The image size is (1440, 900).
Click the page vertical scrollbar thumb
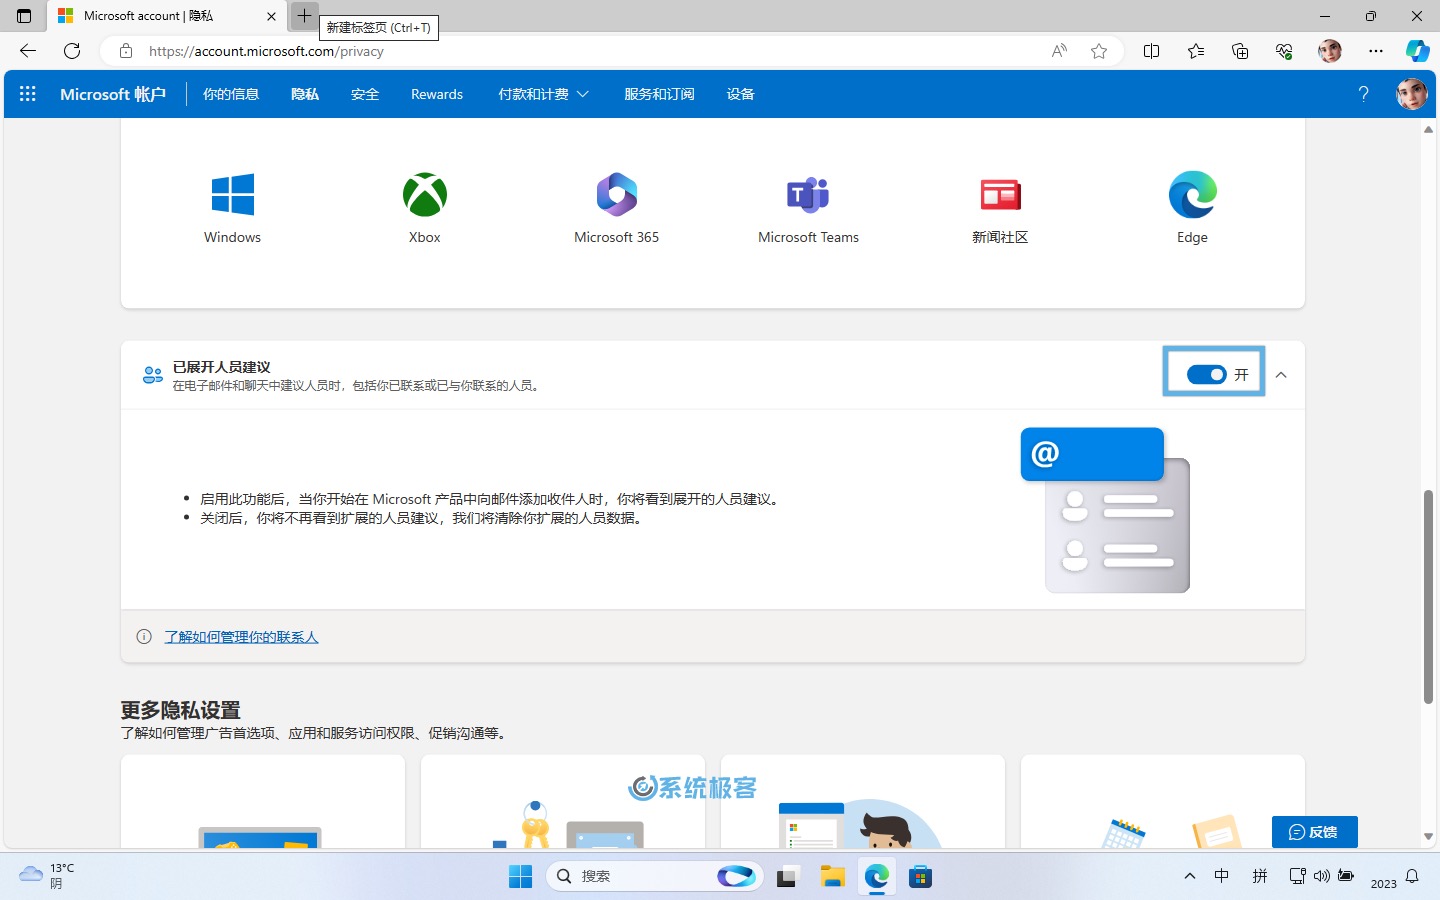(x=1428, y=597)
